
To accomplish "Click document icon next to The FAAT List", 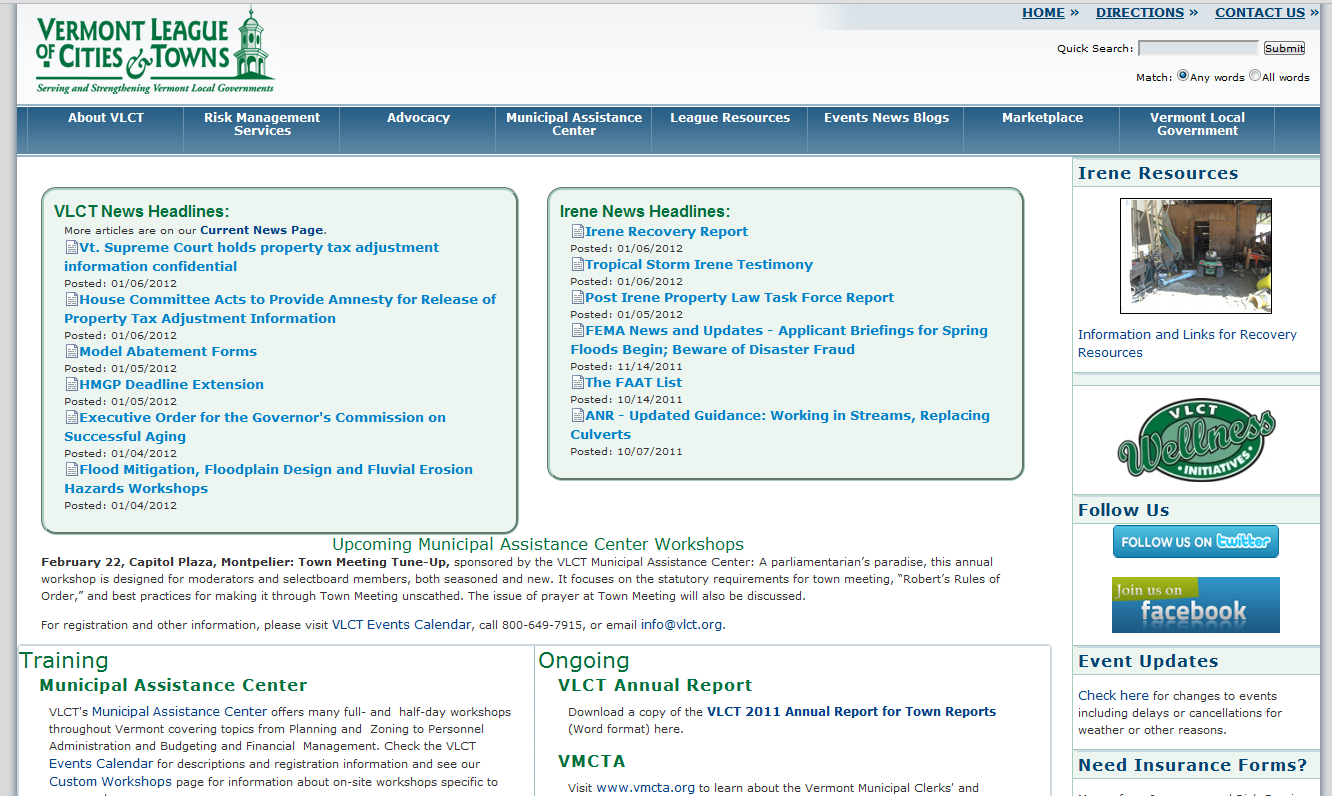I will coord(577,382).
